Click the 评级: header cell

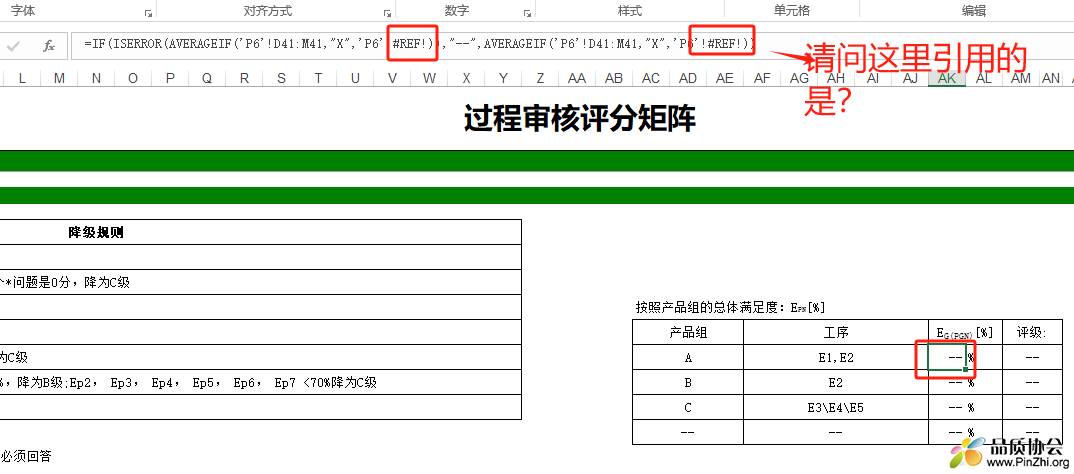point(1032,332)
